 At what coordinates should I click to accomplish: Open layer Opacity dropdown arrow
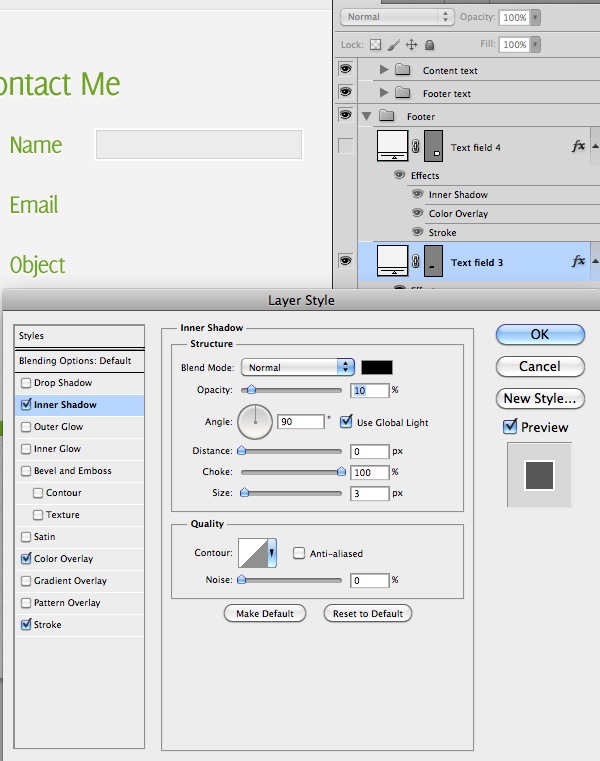click(535, 17)
